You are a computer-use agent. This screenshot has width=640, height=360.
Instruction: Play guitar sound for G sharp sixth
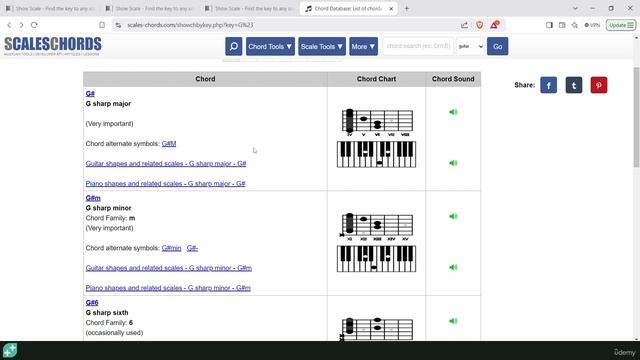[453, 321]
